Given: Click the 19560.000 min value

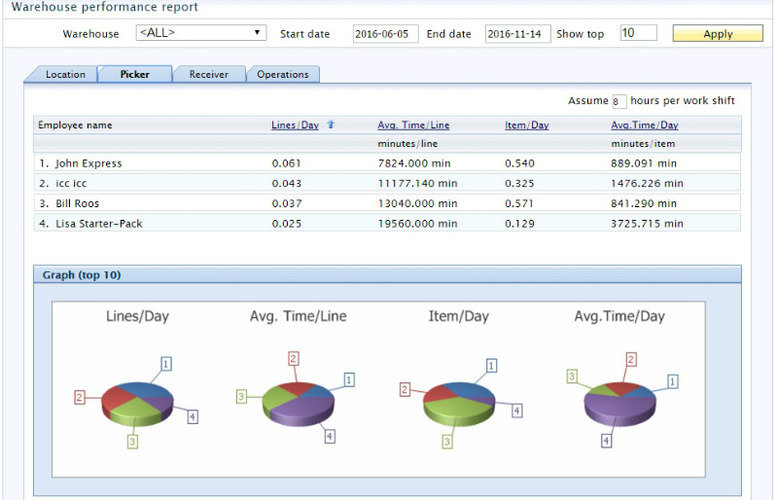Looking at the screenshot, I should (417, 223).
